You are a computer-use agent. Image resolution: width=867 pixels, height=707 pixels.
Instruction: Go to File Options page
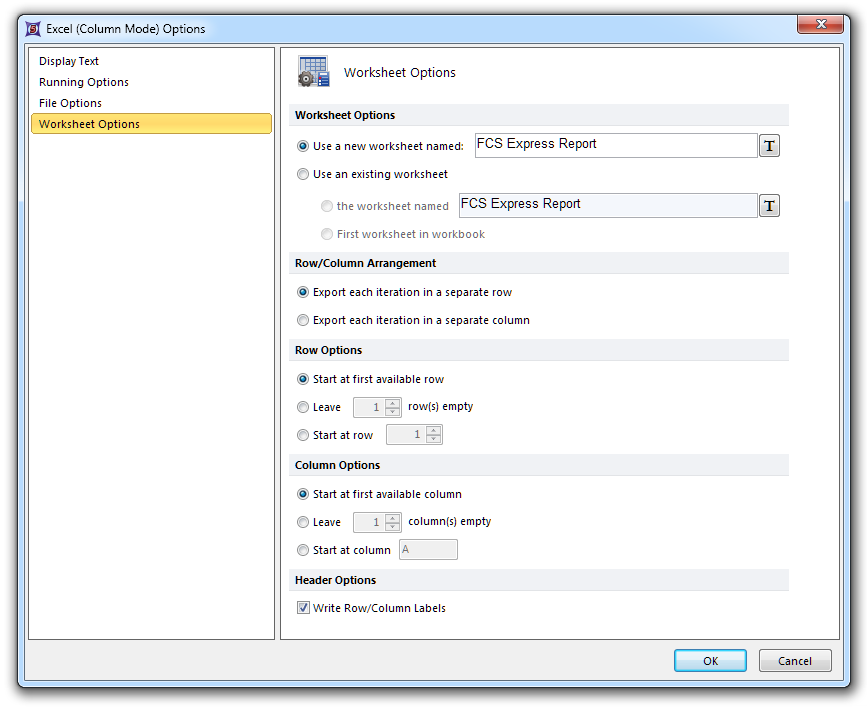click(x=70, y=103)
